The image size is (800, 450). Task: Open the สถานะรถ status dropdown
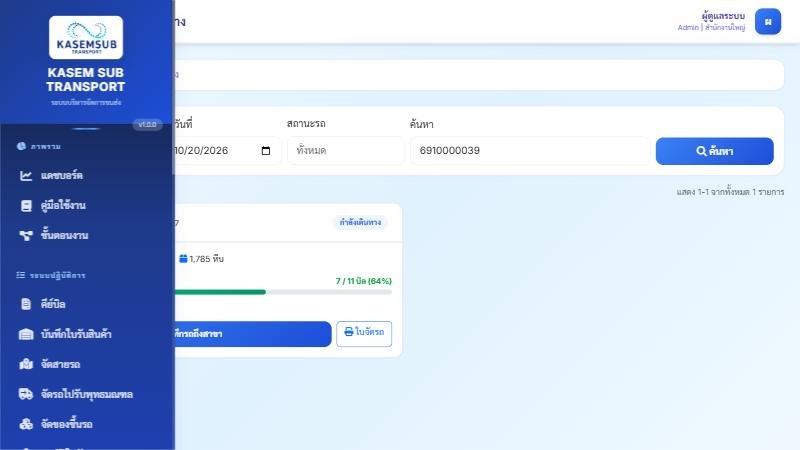coord(346,151)
